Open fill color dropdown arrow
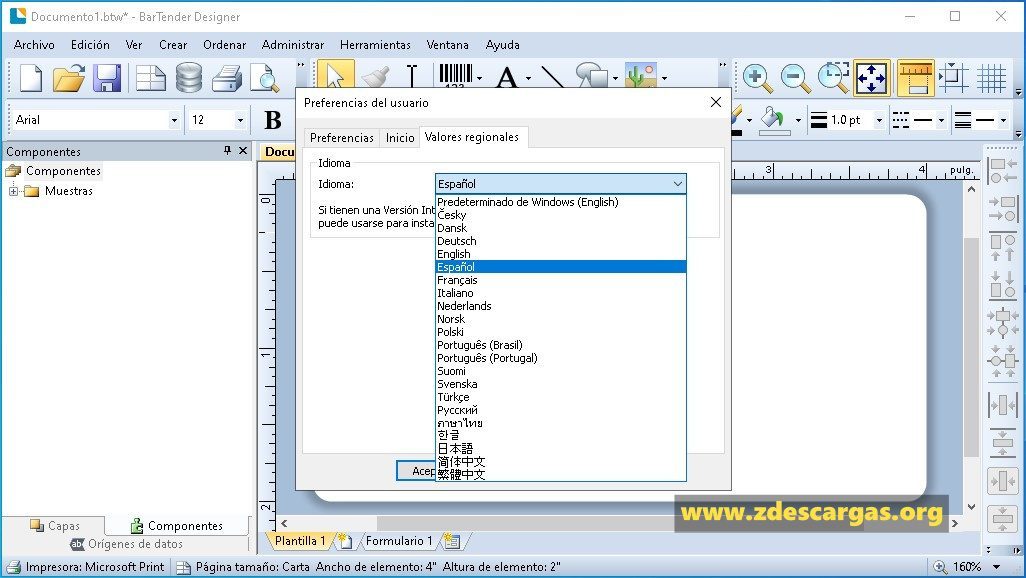 pos(798,120)
